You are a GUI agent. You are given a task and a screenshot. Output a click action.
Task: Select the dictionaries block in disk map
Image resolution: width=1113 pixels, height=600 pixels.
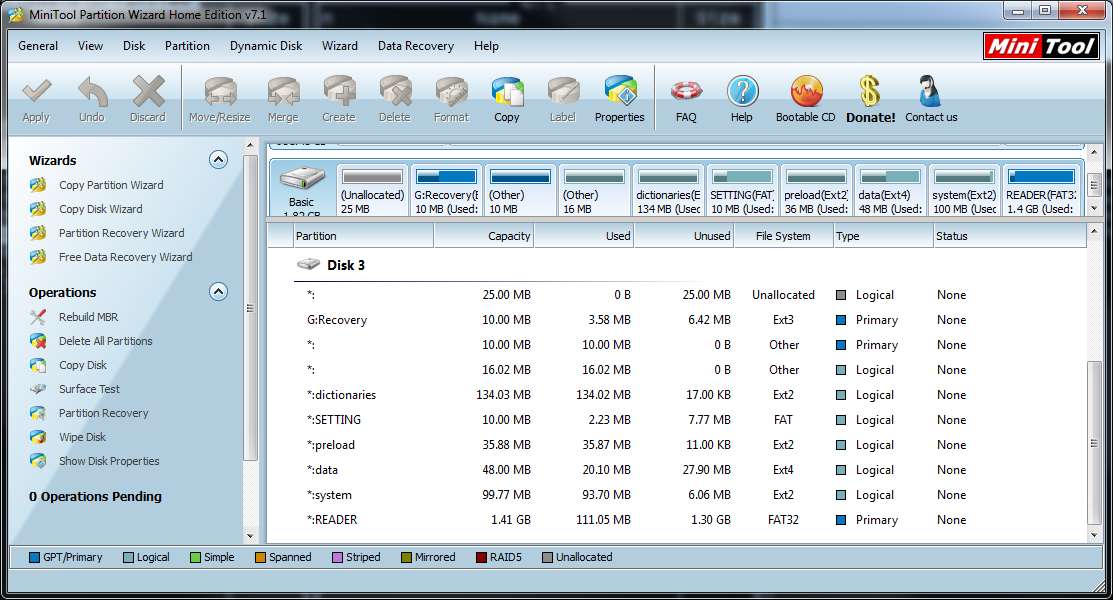[668, 190]
